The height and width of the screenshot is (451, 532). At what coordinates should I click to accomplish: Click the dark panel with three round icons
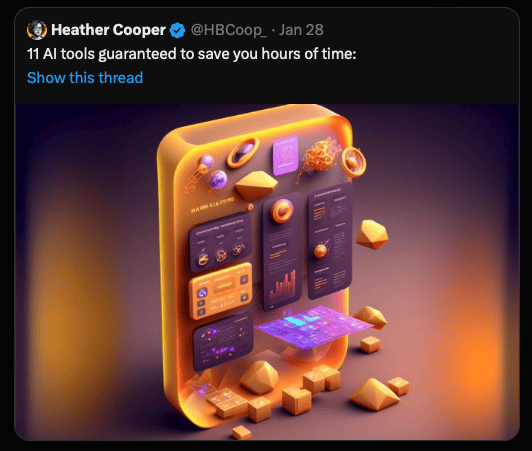221,243
